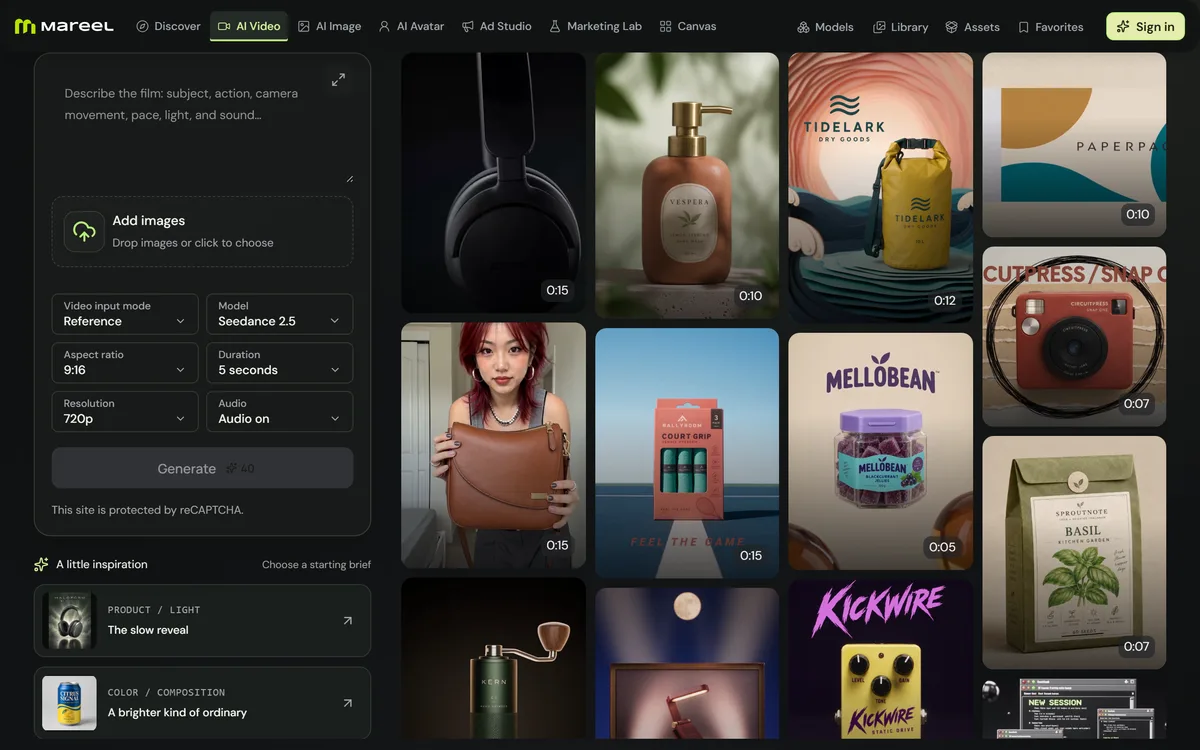Select the AI Video tab
1200x750 pixels.
pos(249,26)
